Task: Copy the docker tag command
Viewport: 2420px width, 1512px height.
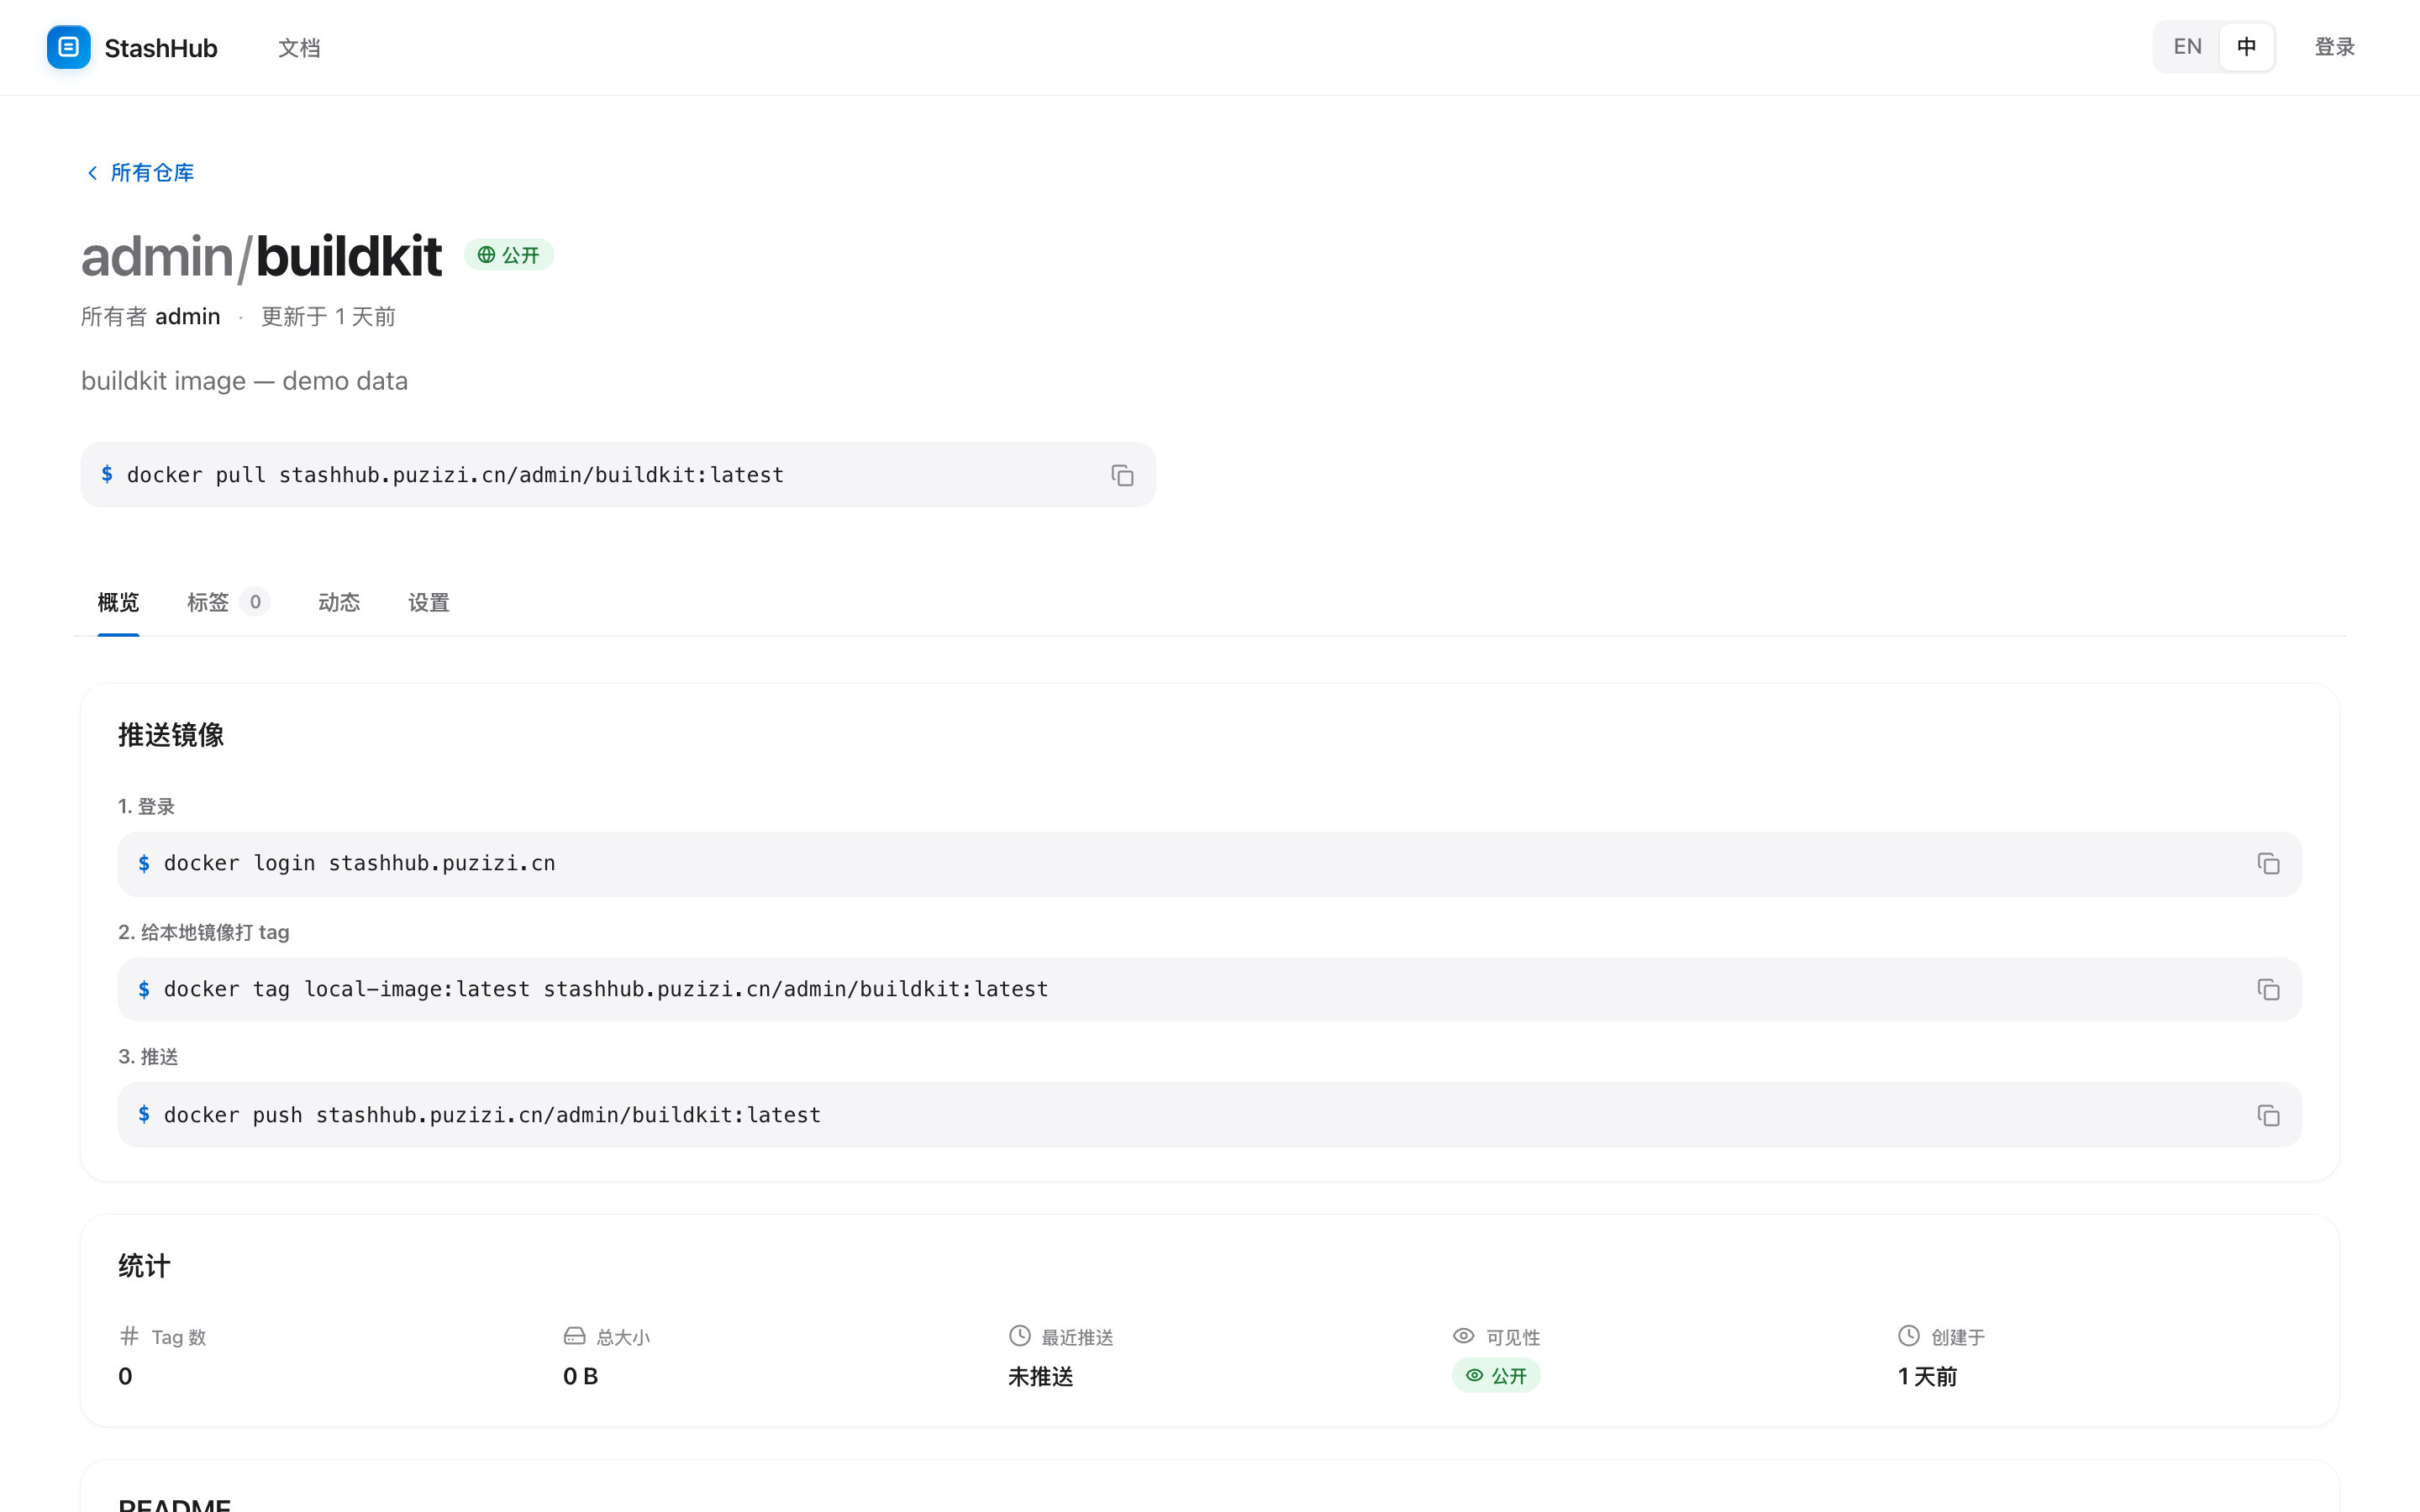Action: pyautogui.click(x=2268, y=989)
